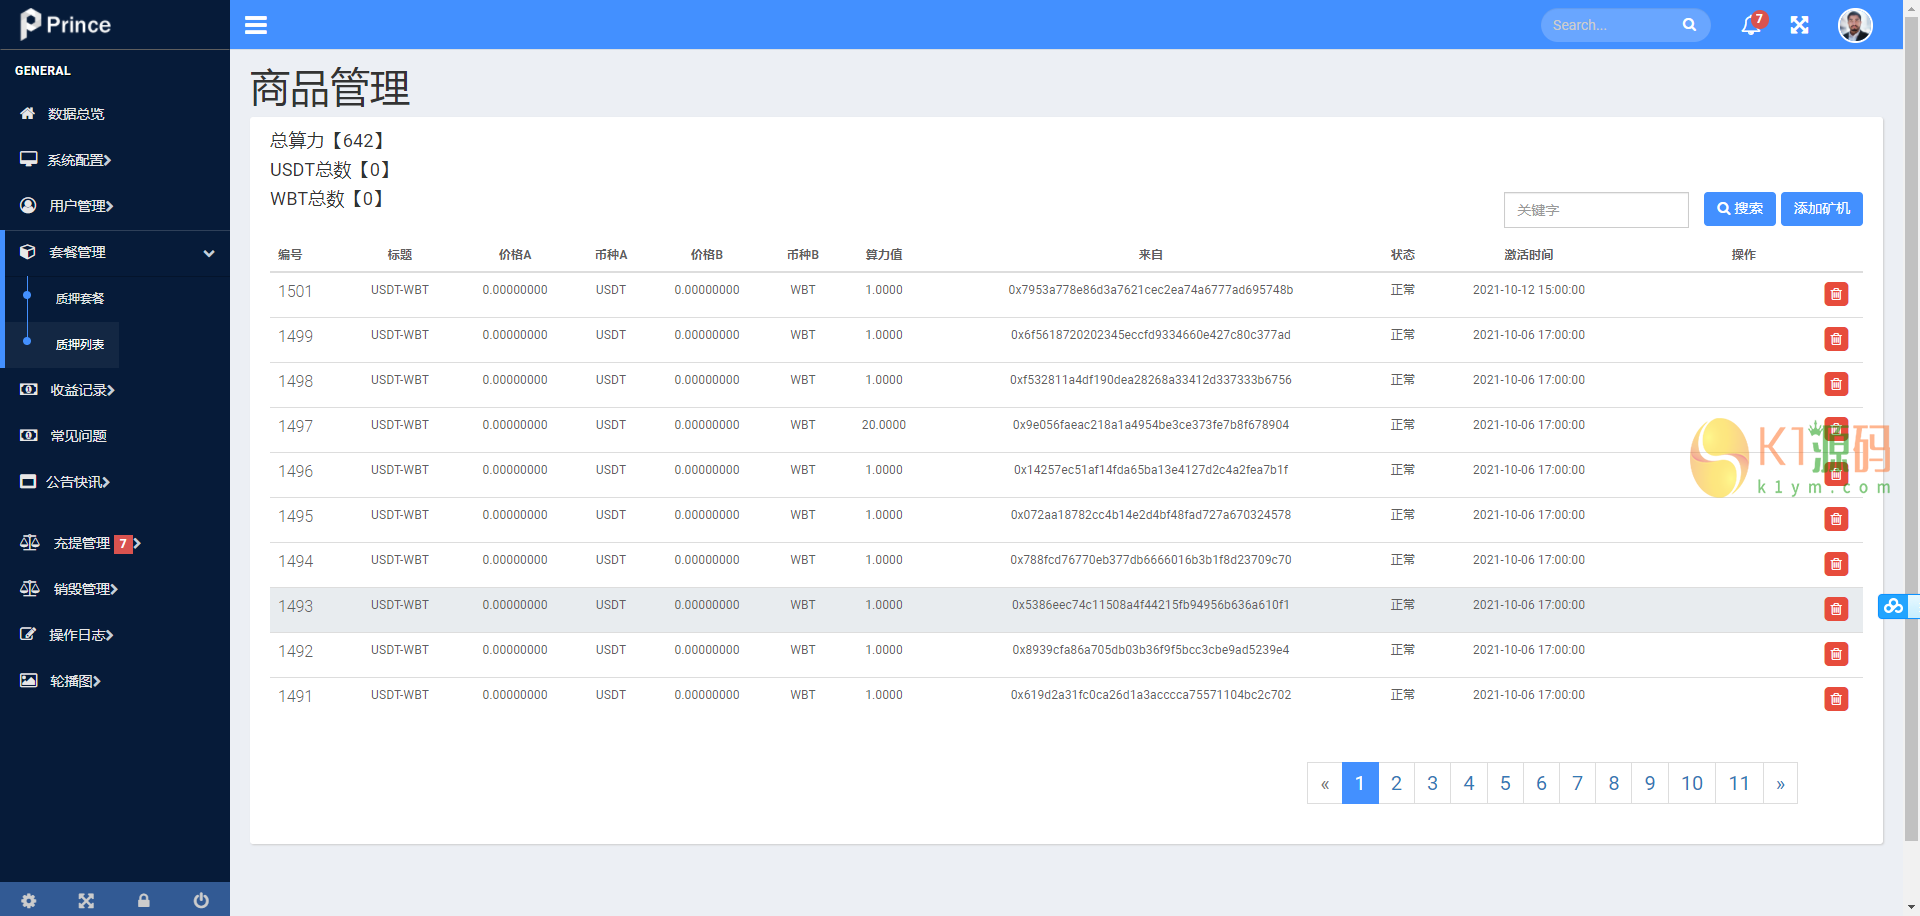The image size is (1920, 916).
Task: Delete row 1493 with the trash icon
Action: (x=1835, y=609)
